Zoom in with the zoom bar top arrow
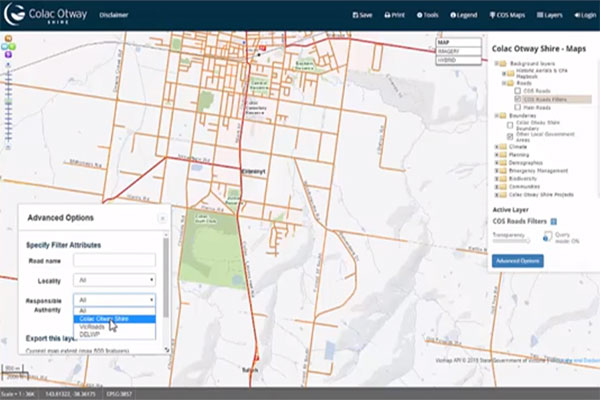The width and height of the screenshot is (600, 400). (x=8, y=65)
